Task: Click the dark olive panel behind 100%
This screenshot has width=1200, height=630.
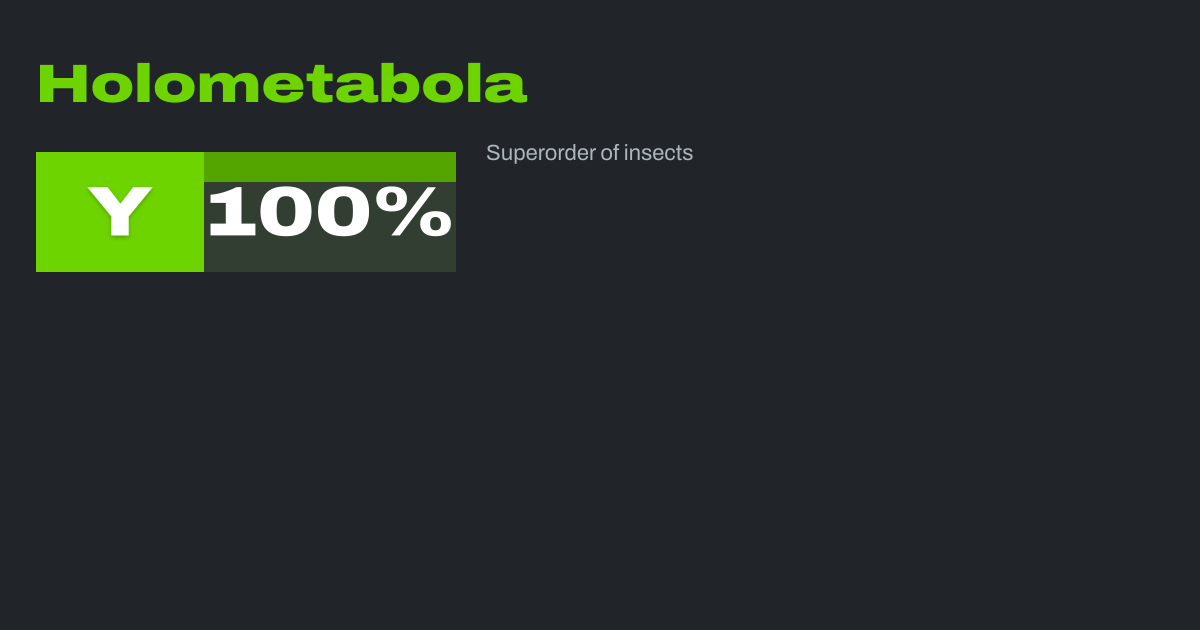Action: point(330,257)
